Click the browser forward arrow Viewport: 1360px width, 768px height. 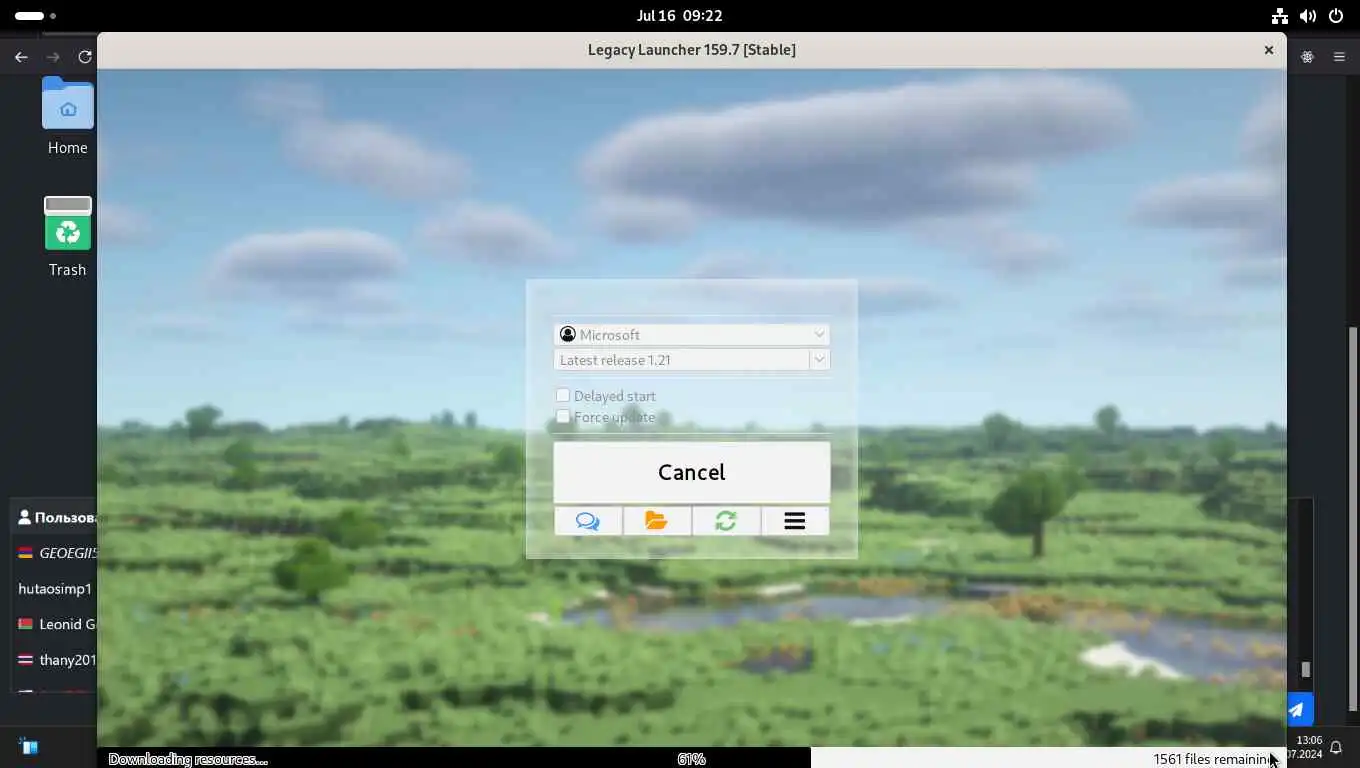click(x=53, y=57)
